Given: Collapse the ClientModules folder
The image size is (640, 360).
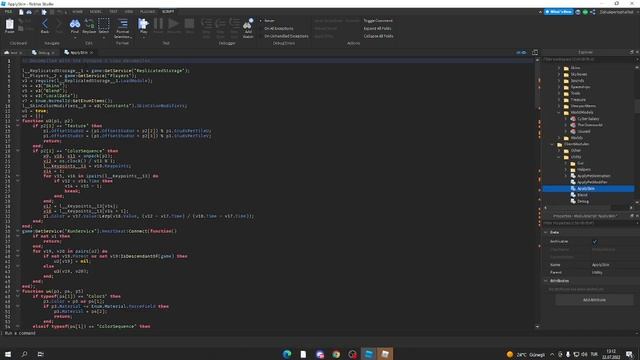Looking at the screenshot, I should coord(553,144).
